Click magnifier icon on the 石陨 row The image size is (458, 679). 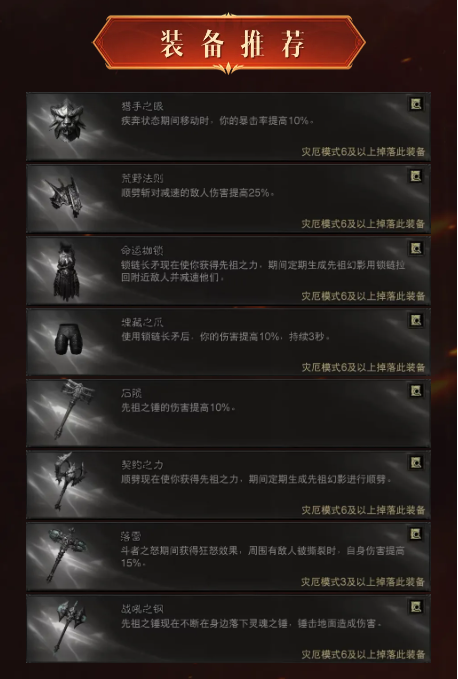(x=416, y=391)
